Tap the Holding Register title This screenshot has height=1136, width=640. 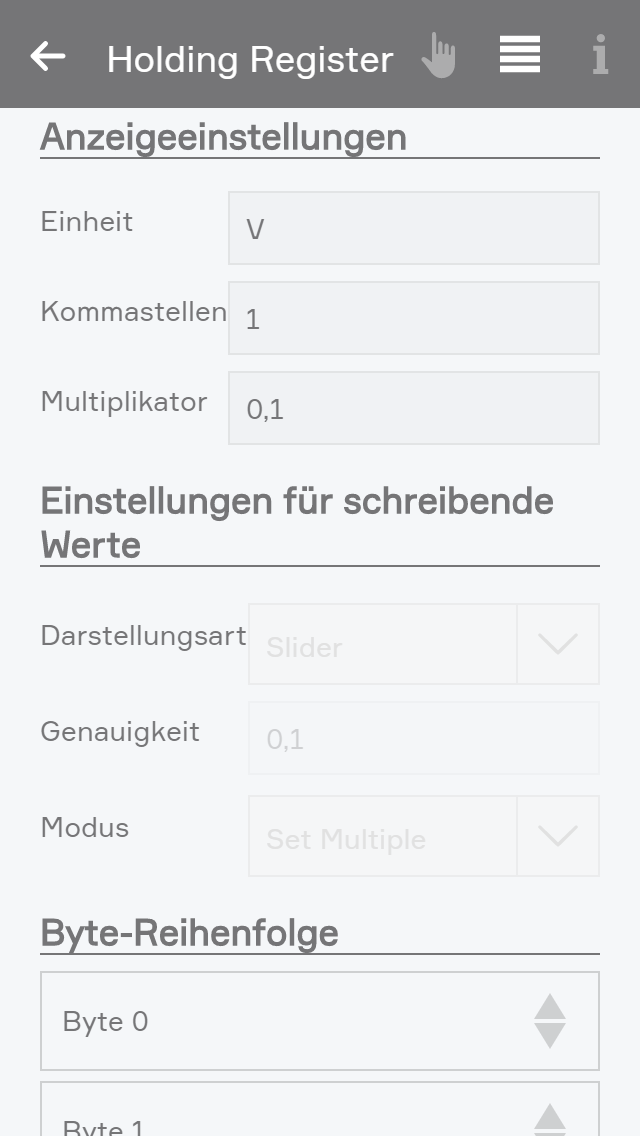[x=250, y=59]
